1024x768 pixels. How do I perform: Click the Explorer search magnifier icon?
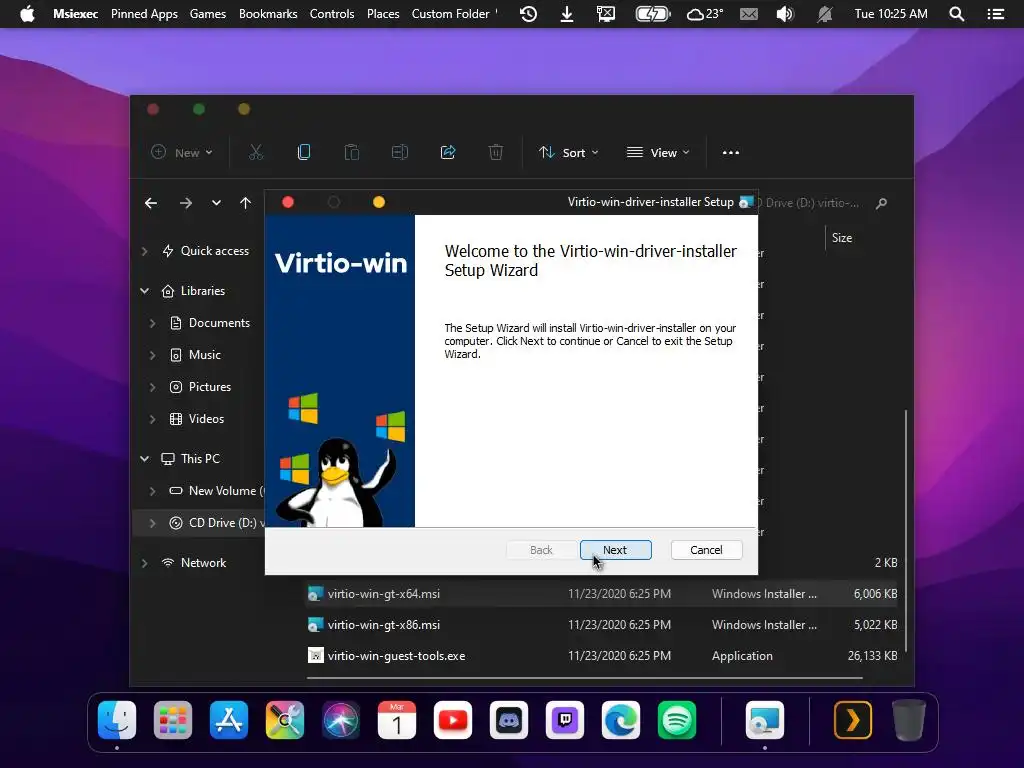881,203
